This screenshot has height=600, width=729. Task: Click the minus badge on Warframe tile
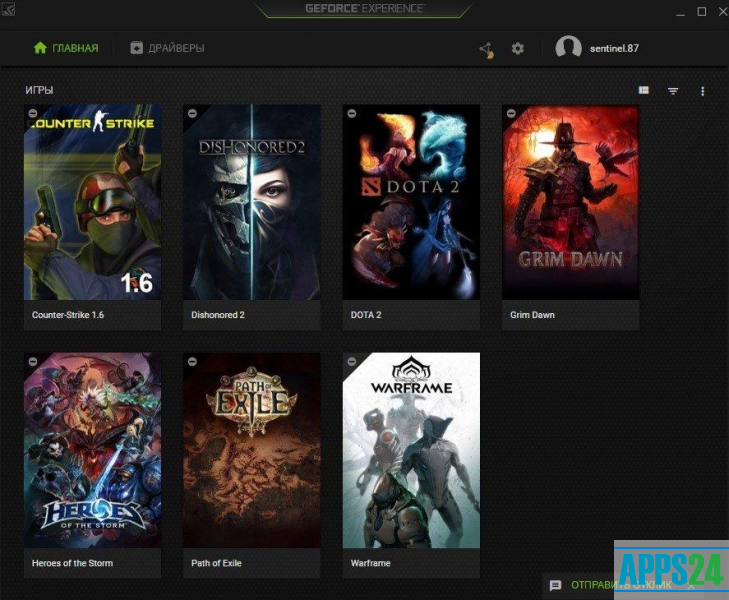point(351,361)
